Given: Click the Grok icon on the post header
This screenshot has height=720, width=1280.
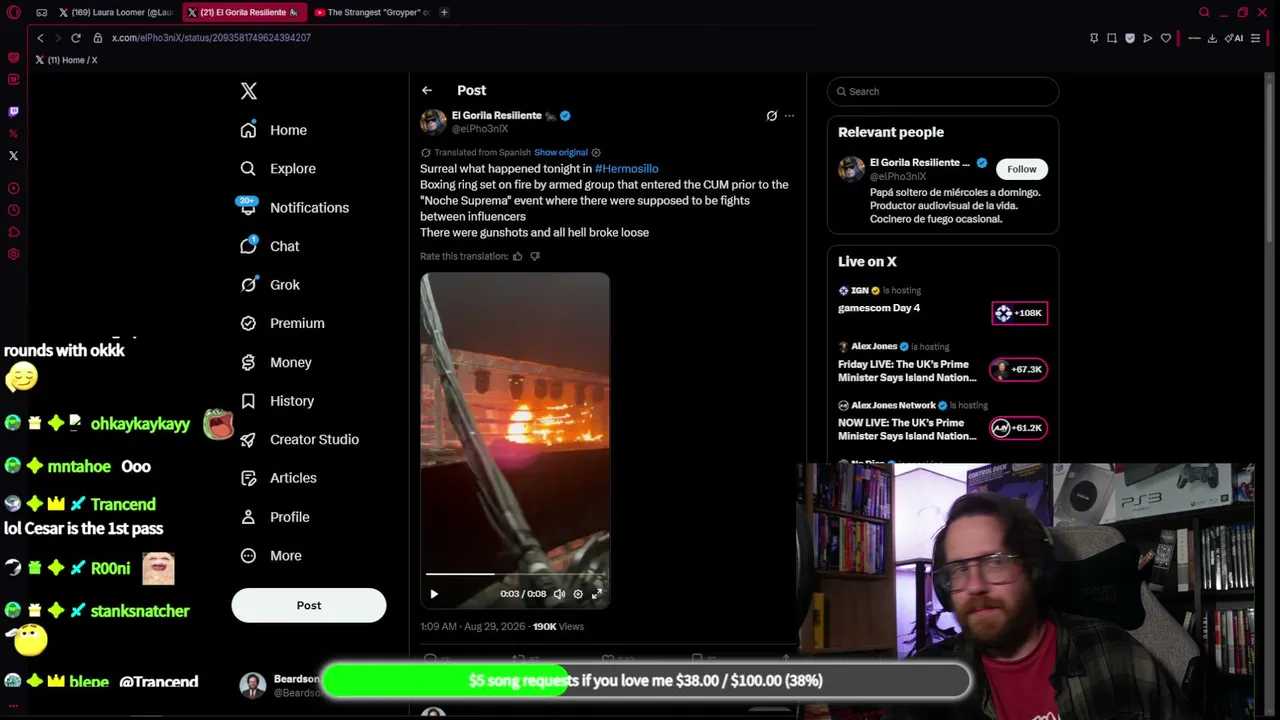Looking at the screenshot, I should (x=771, y=116).
